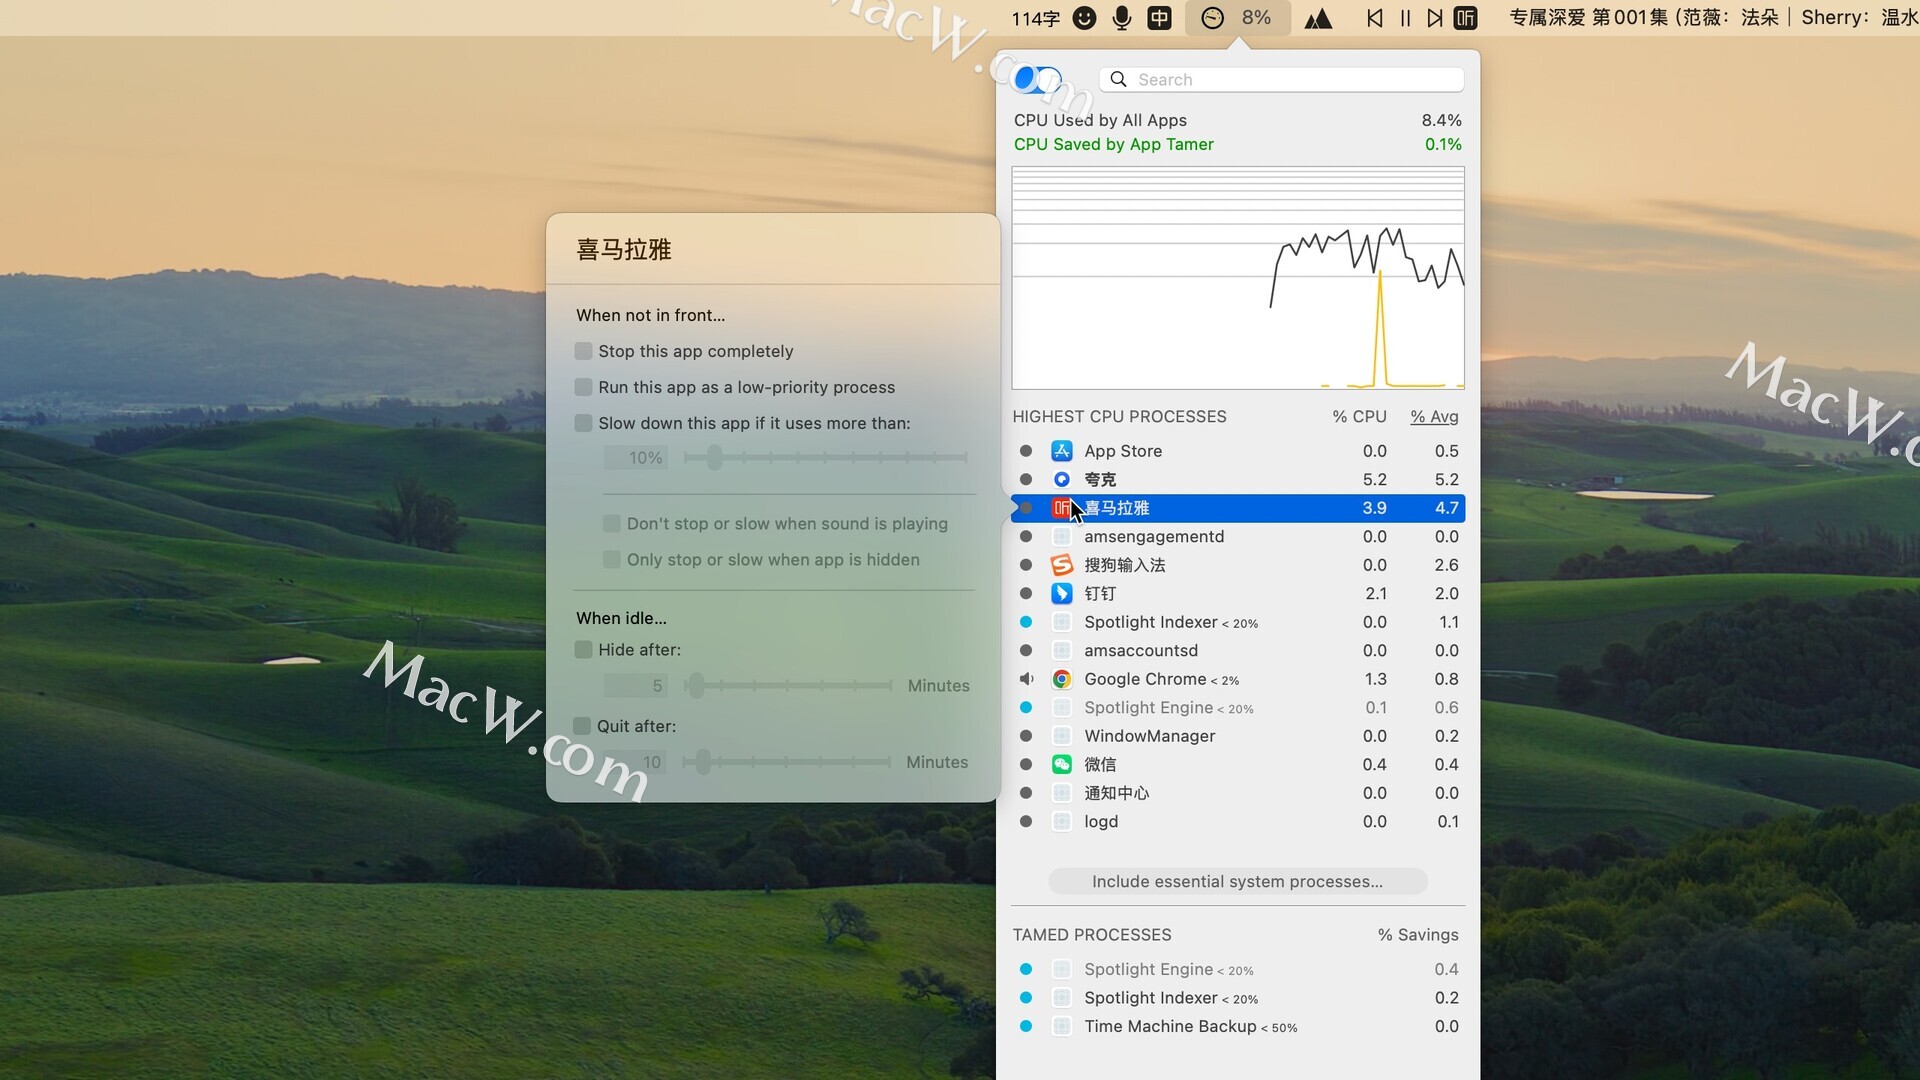1920x1080 pixels.
Task: Click the sound indicator beside Google Chrome
Action: pos(1026,679)
